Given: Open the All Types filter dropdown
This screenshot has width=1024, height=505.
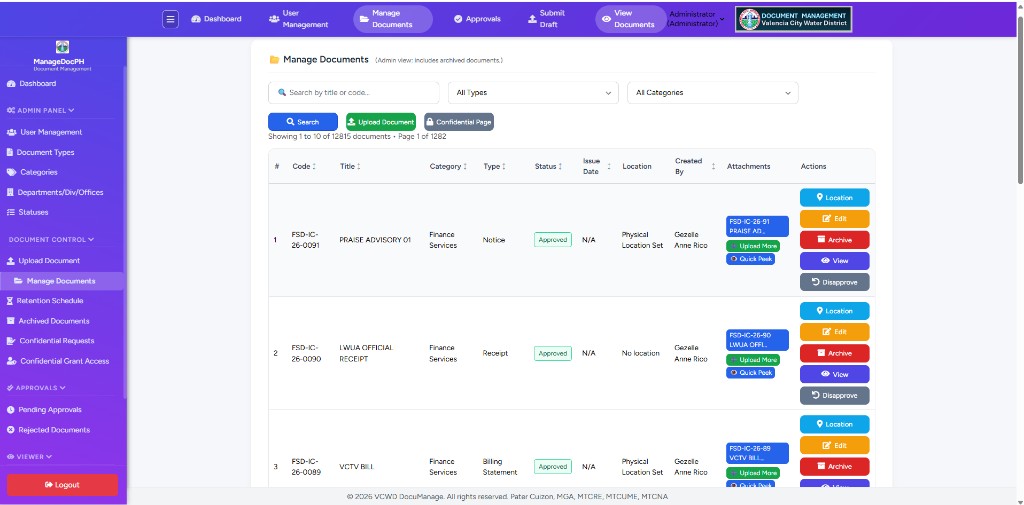Looking at the screenshot, I should coord(533,93).
